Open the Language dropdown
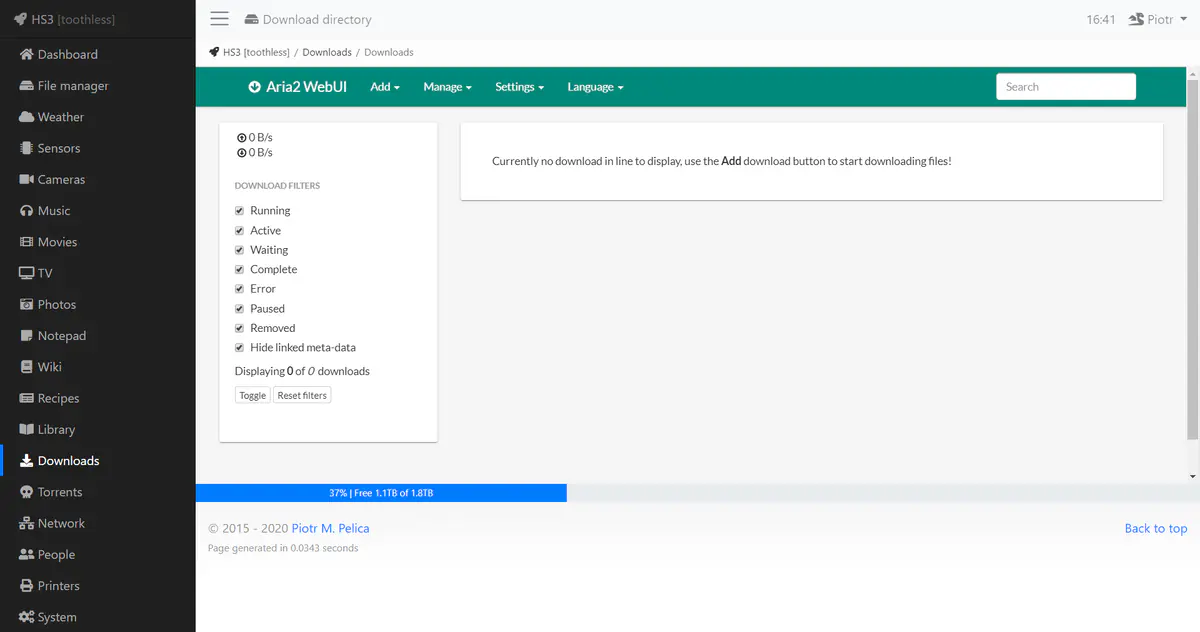The width and height of the screenshot is (1200, 632). pyautogui.click(x=595, y=87)
